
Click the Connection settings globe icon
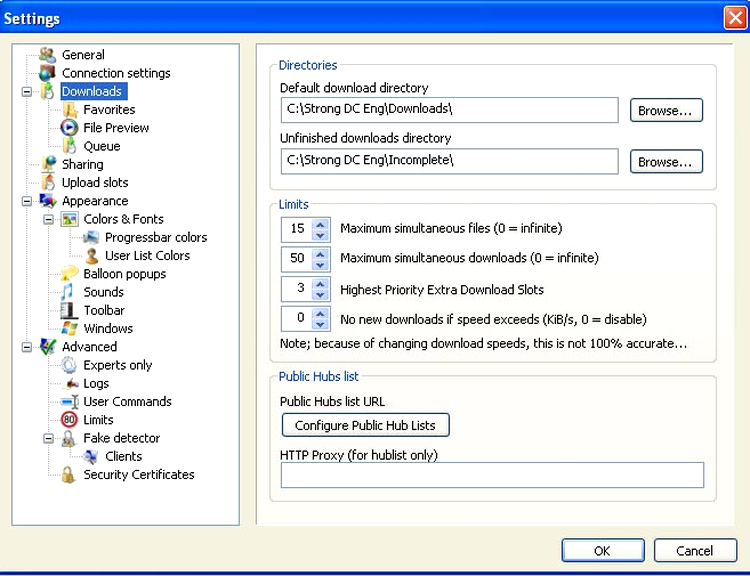coord(47,73)
